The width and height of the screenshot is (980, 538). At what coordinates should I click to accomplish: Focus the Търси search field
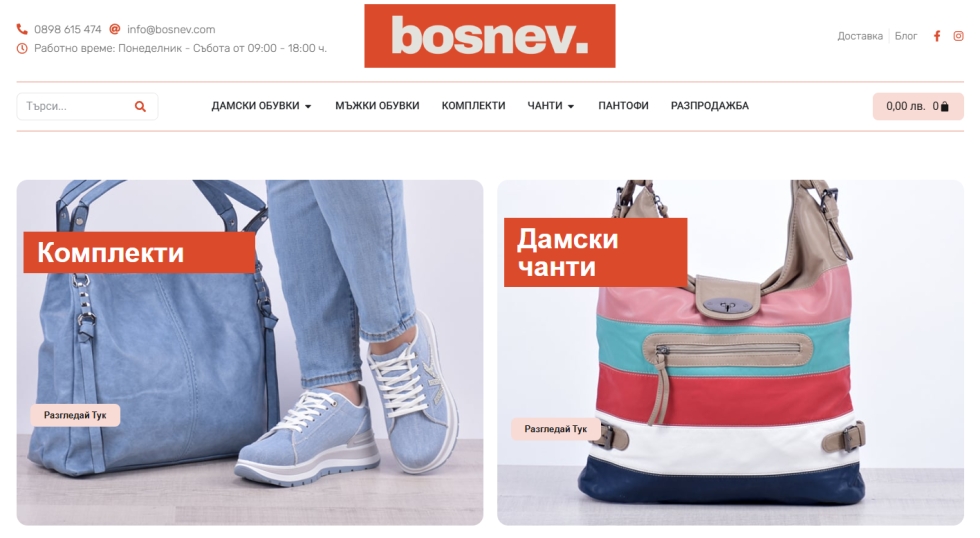tap(87, 106)
